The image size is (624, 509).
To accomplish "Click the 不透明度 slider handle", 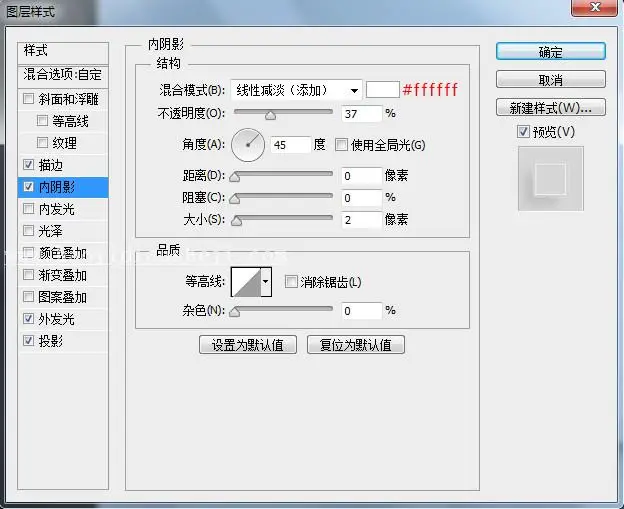I will point(271,115).
